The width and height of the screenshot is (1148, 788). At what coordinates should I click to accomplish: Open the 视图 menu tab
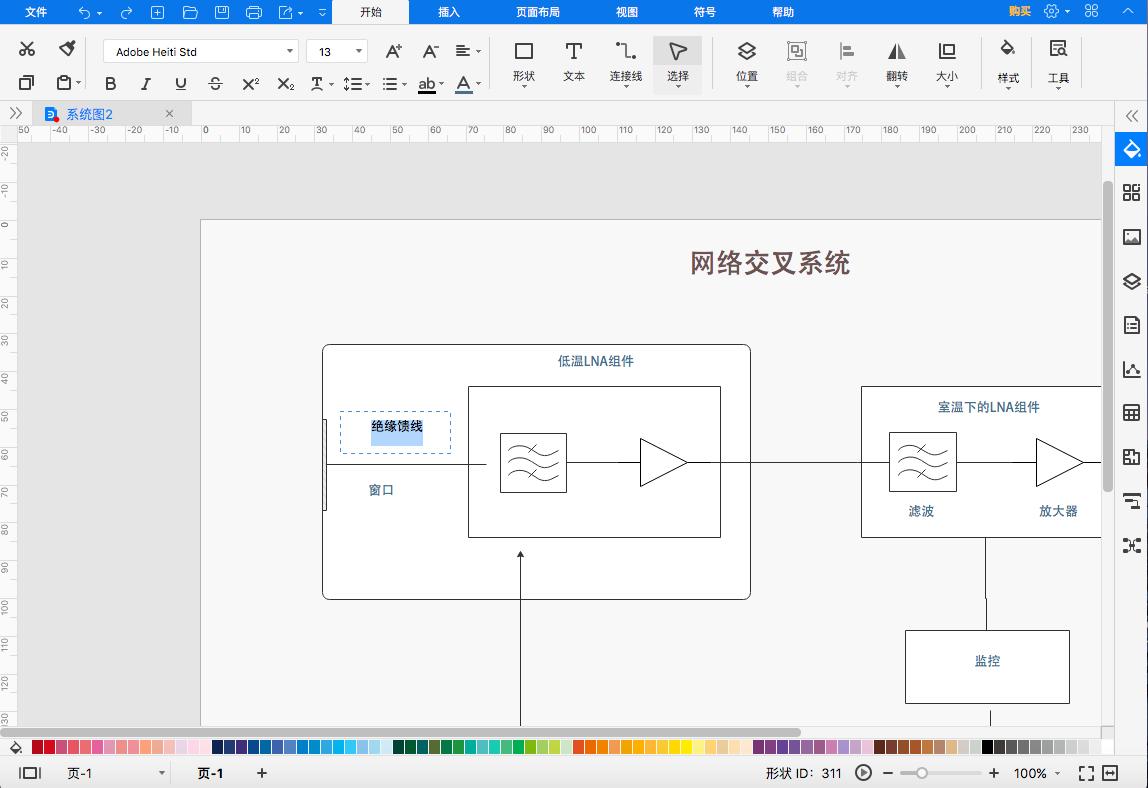coord(627,12)
